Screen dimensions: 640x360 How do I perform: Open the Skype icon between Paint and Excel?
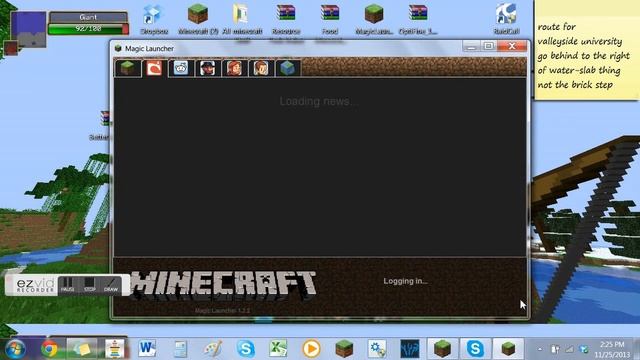[246, 349]
